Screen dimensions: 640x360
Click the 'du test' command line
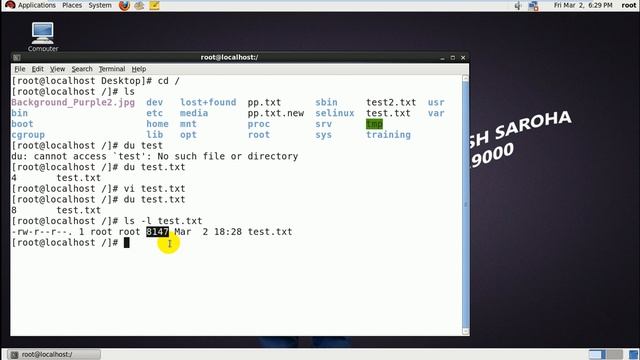(143, 145)
